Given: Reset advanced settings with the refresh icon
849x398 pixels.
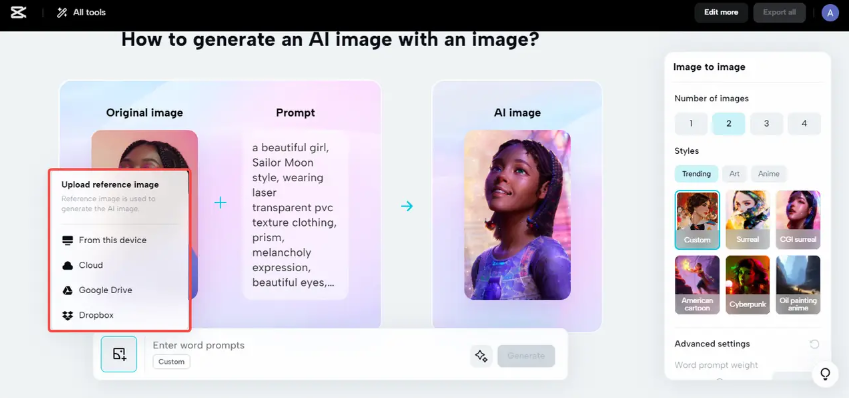Looking at the screenshot, I should [814, 344].
